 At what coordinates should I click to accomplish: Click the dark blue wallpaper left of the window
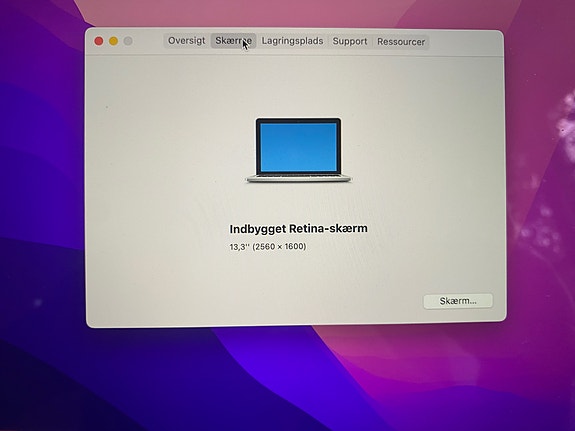(40, 183)
